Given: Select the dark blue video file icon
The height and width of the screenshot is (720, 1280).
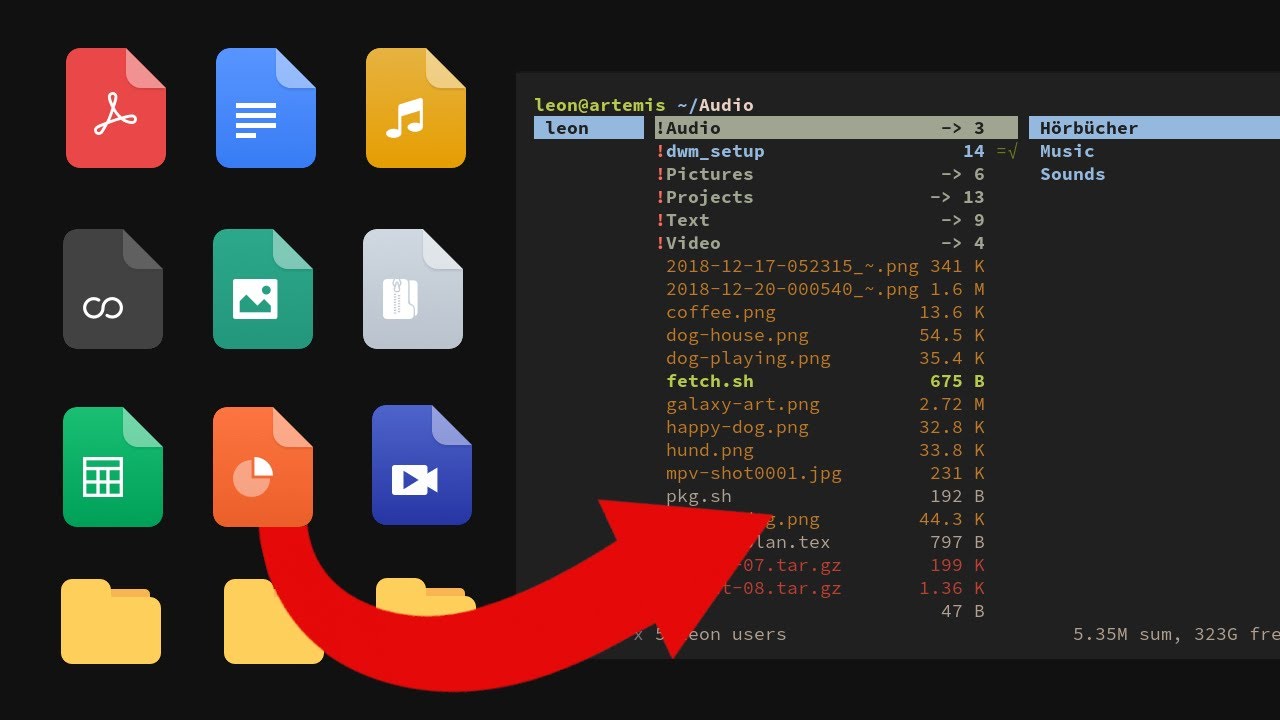Looking at the screenshot, I should [x=422, y=465].
